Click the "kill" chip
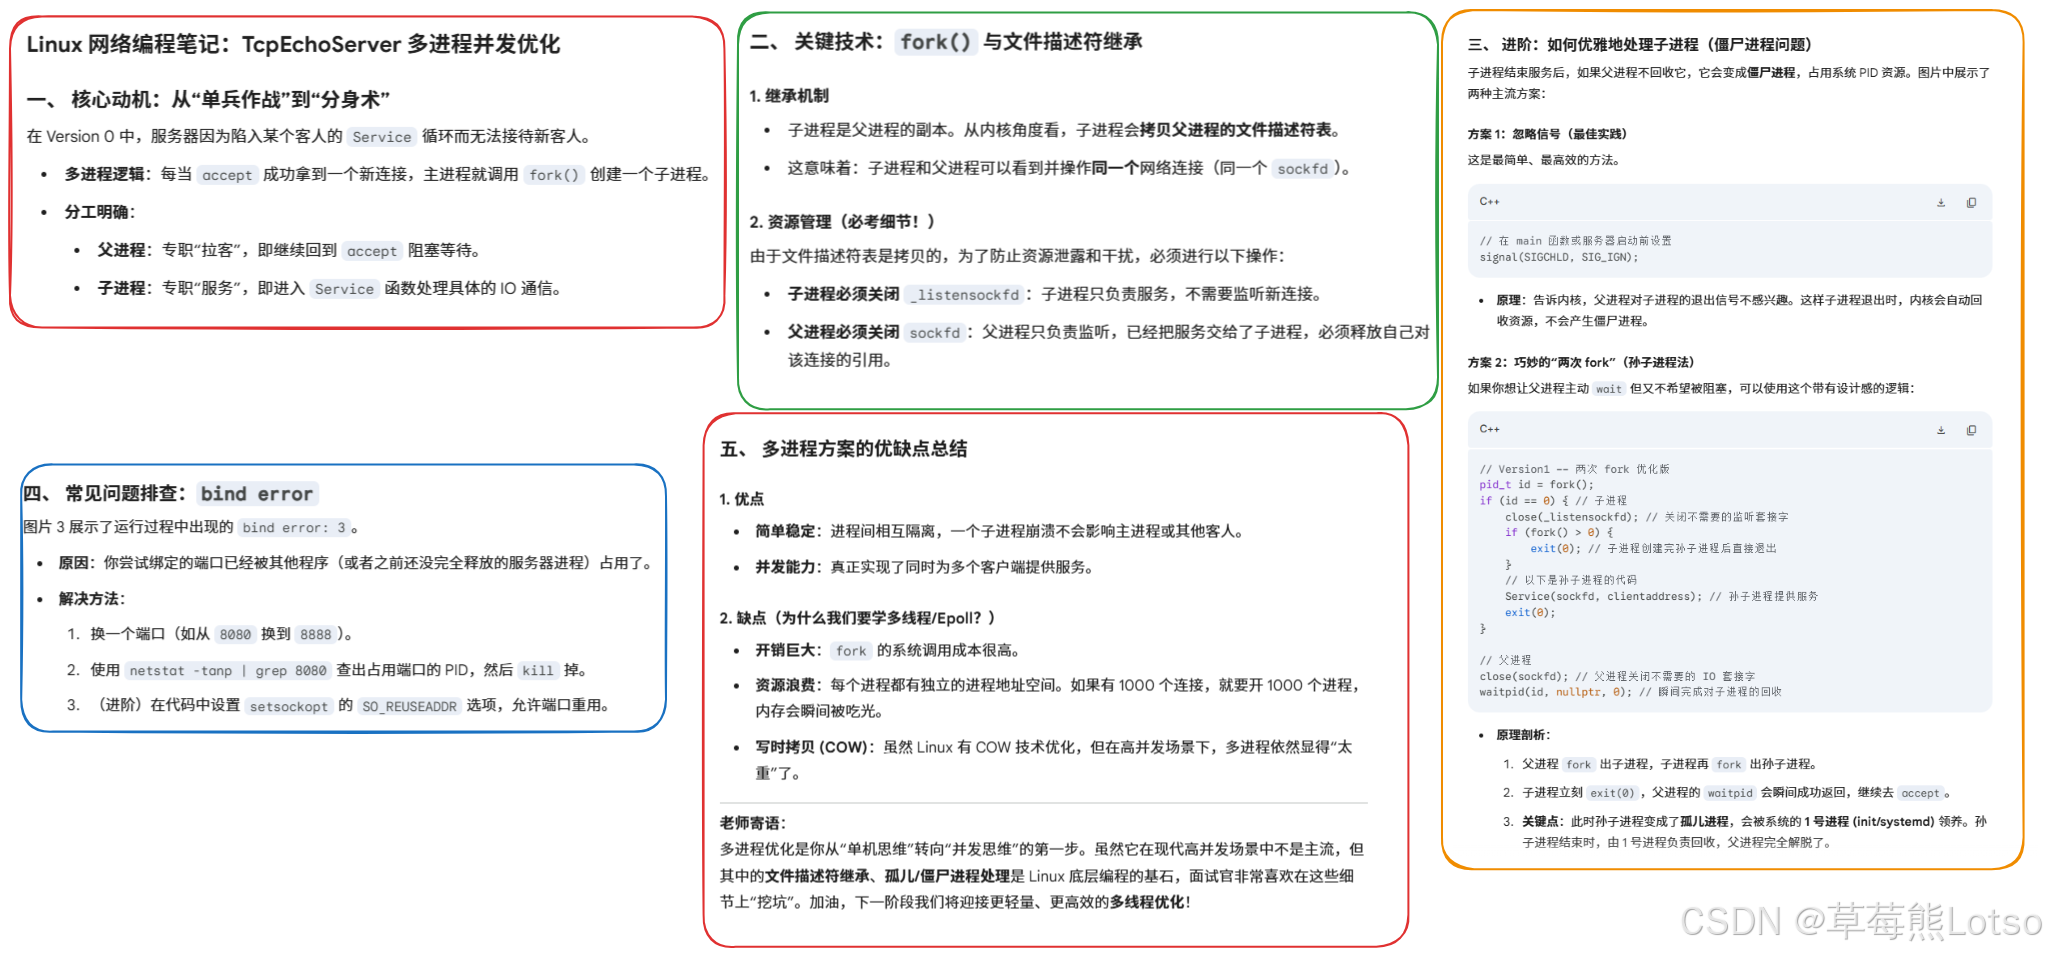The image size is (2047, 956). [537, 671]
